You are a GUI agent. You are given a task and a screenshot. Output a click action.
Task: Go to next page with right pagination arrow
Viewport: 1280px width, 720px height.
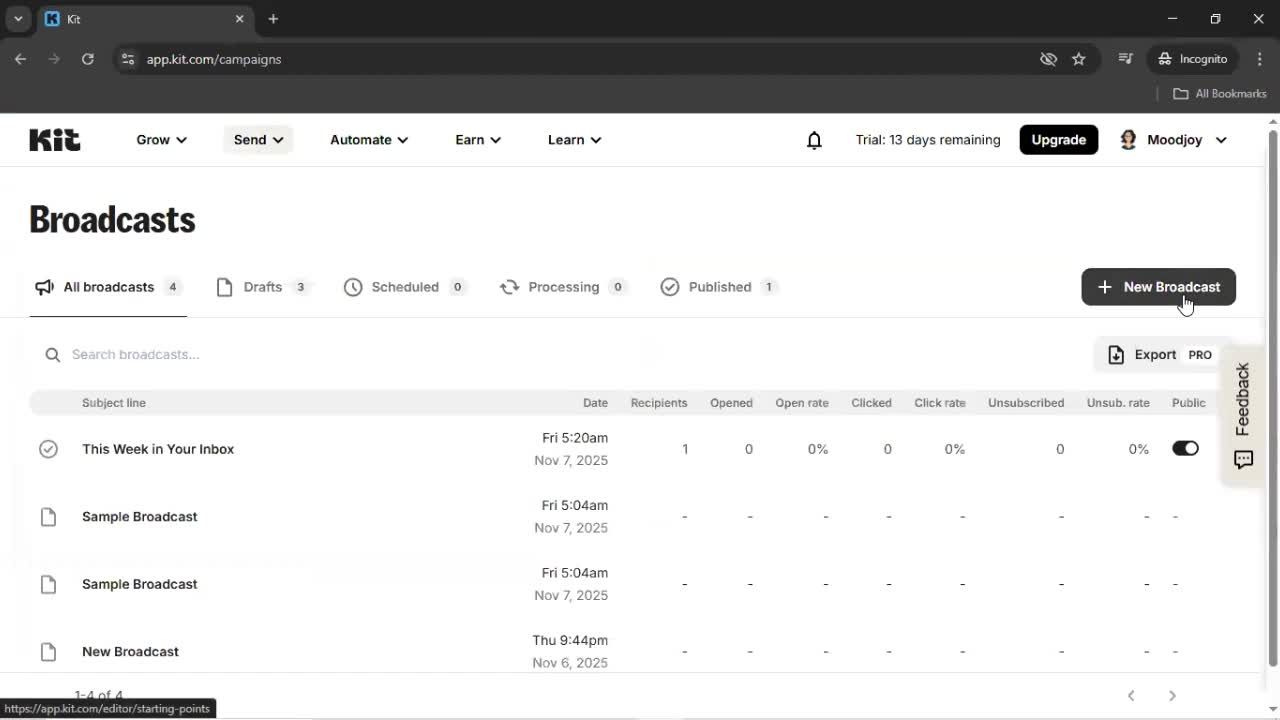coord(1172,695)
